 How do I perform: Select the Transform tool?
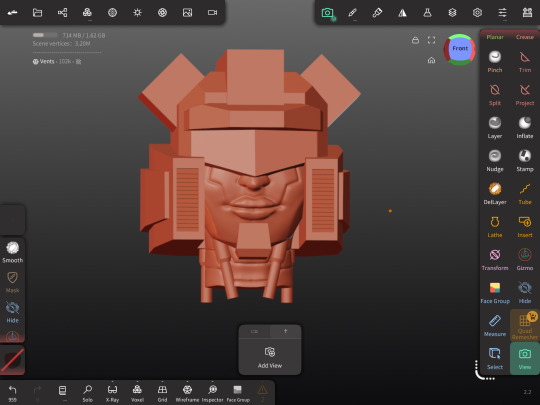click(x=495, y=260)
